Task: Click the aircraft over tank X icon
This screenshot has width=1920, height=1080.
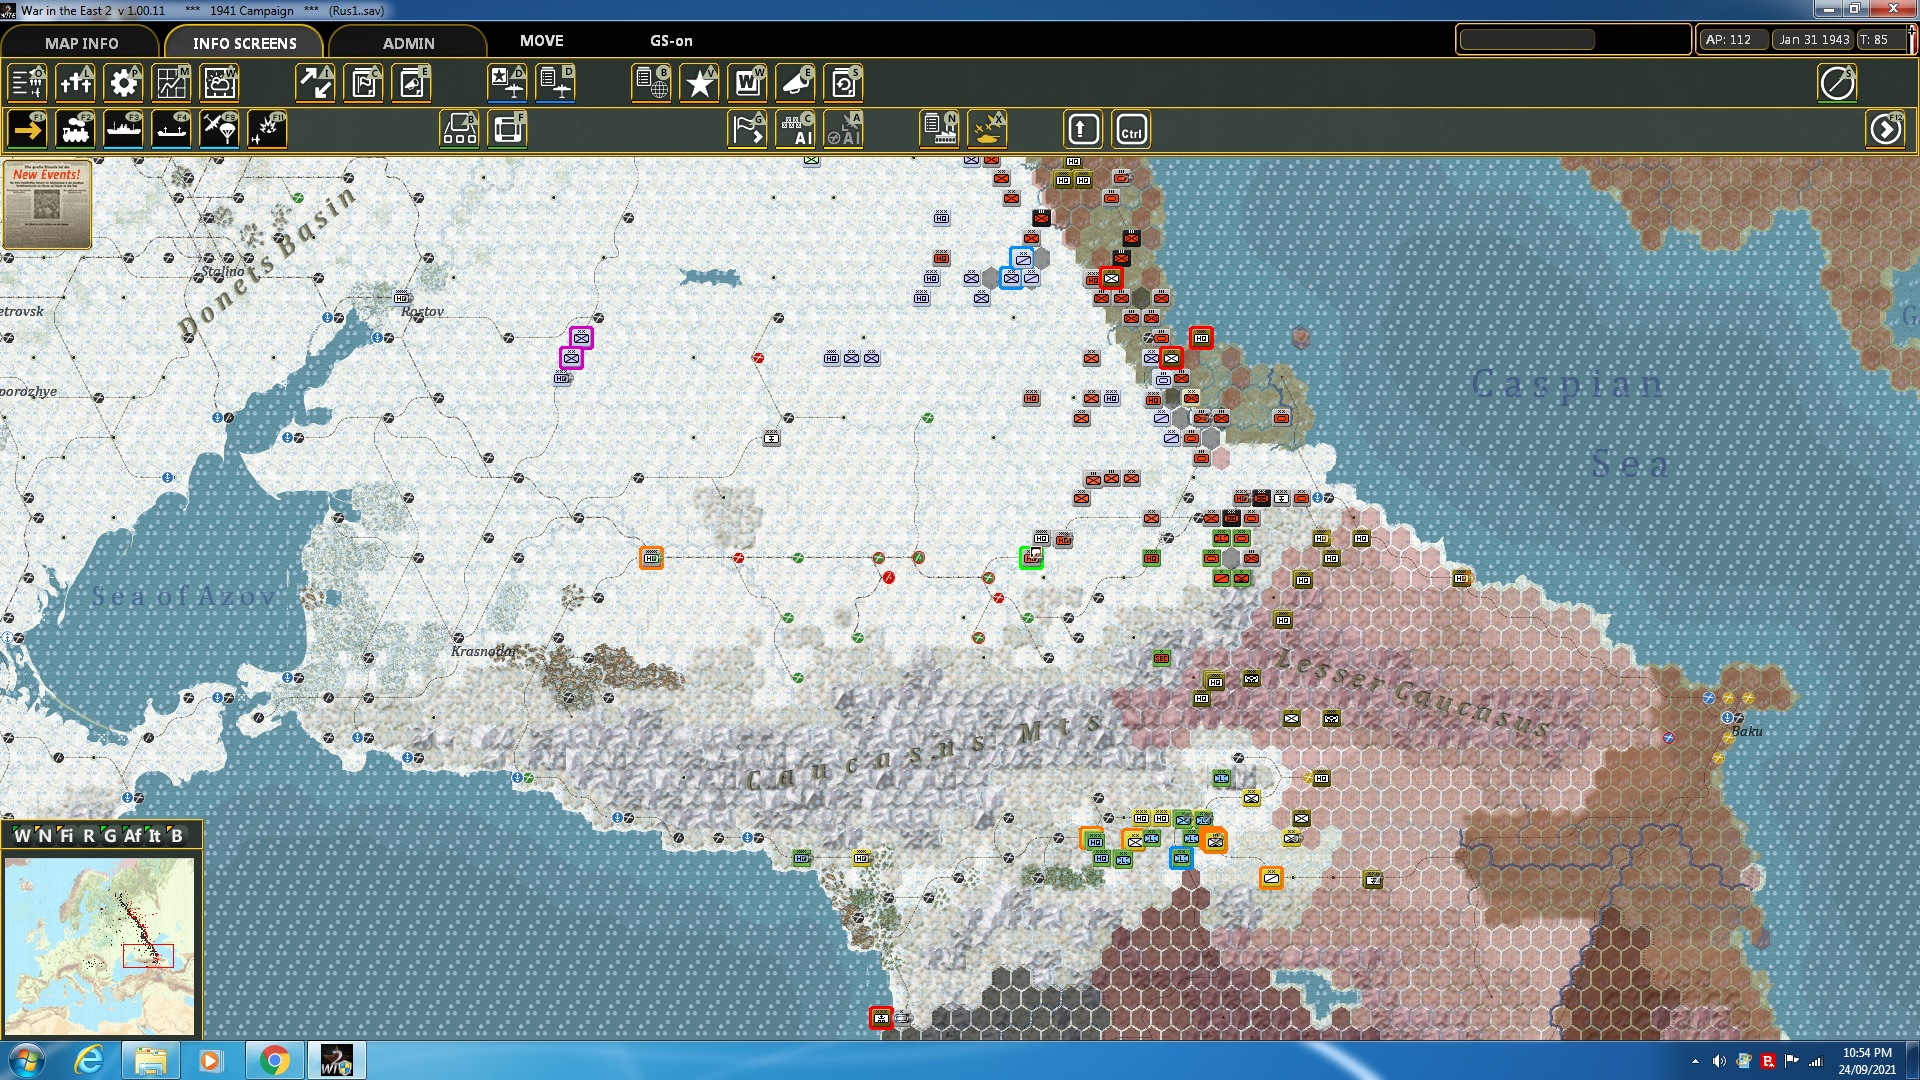Action: coord(988,130)
